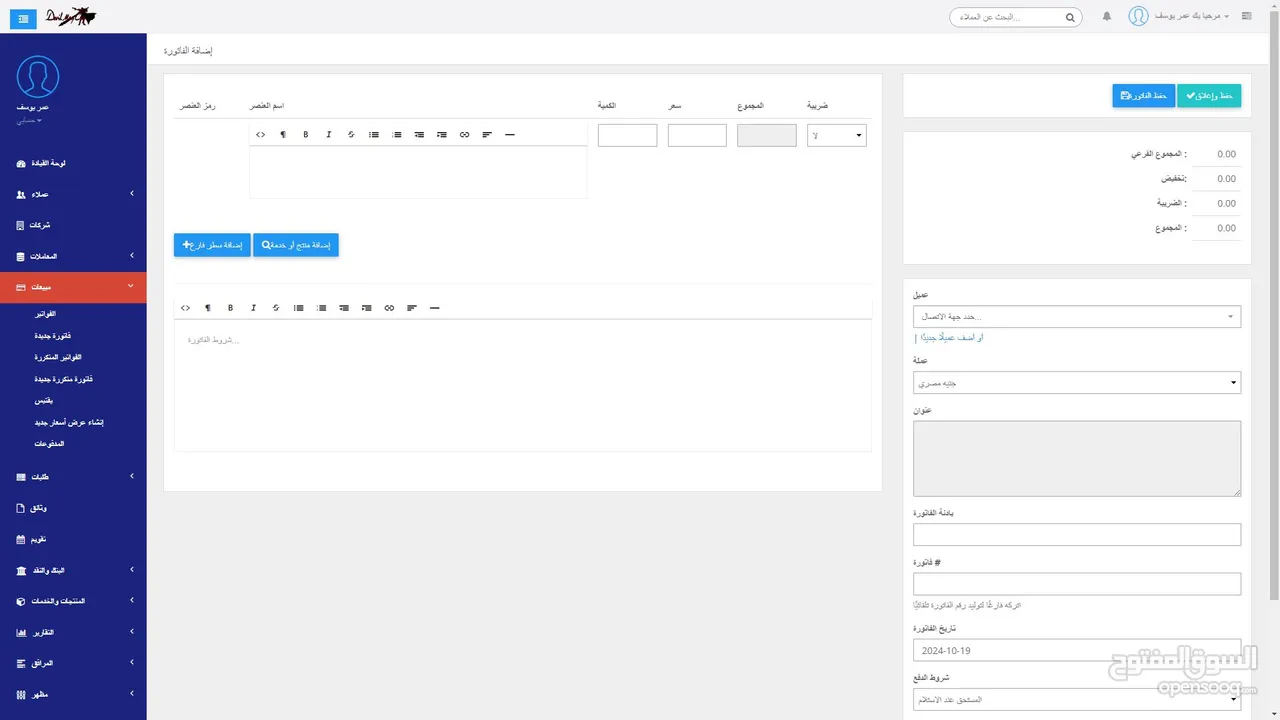This screenshot has height=720, width=1280.
Task: Click 'حفظ وإغلاق' save and close button
Action: click(x=1209, y=95)
